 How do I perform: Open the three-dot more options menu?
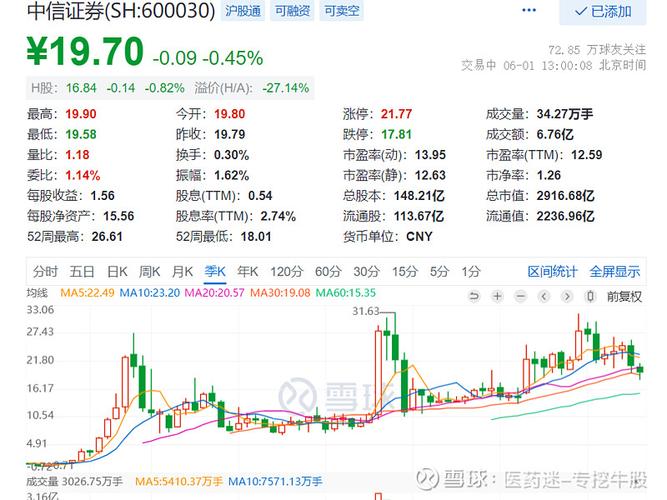click(x=529, y=10)
